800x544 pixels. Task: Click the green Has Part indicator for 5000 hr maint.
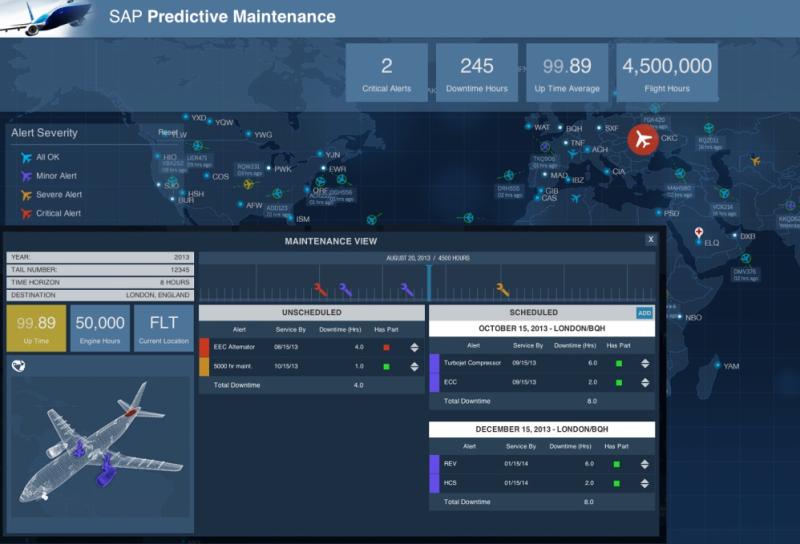(x=386, y=366)
